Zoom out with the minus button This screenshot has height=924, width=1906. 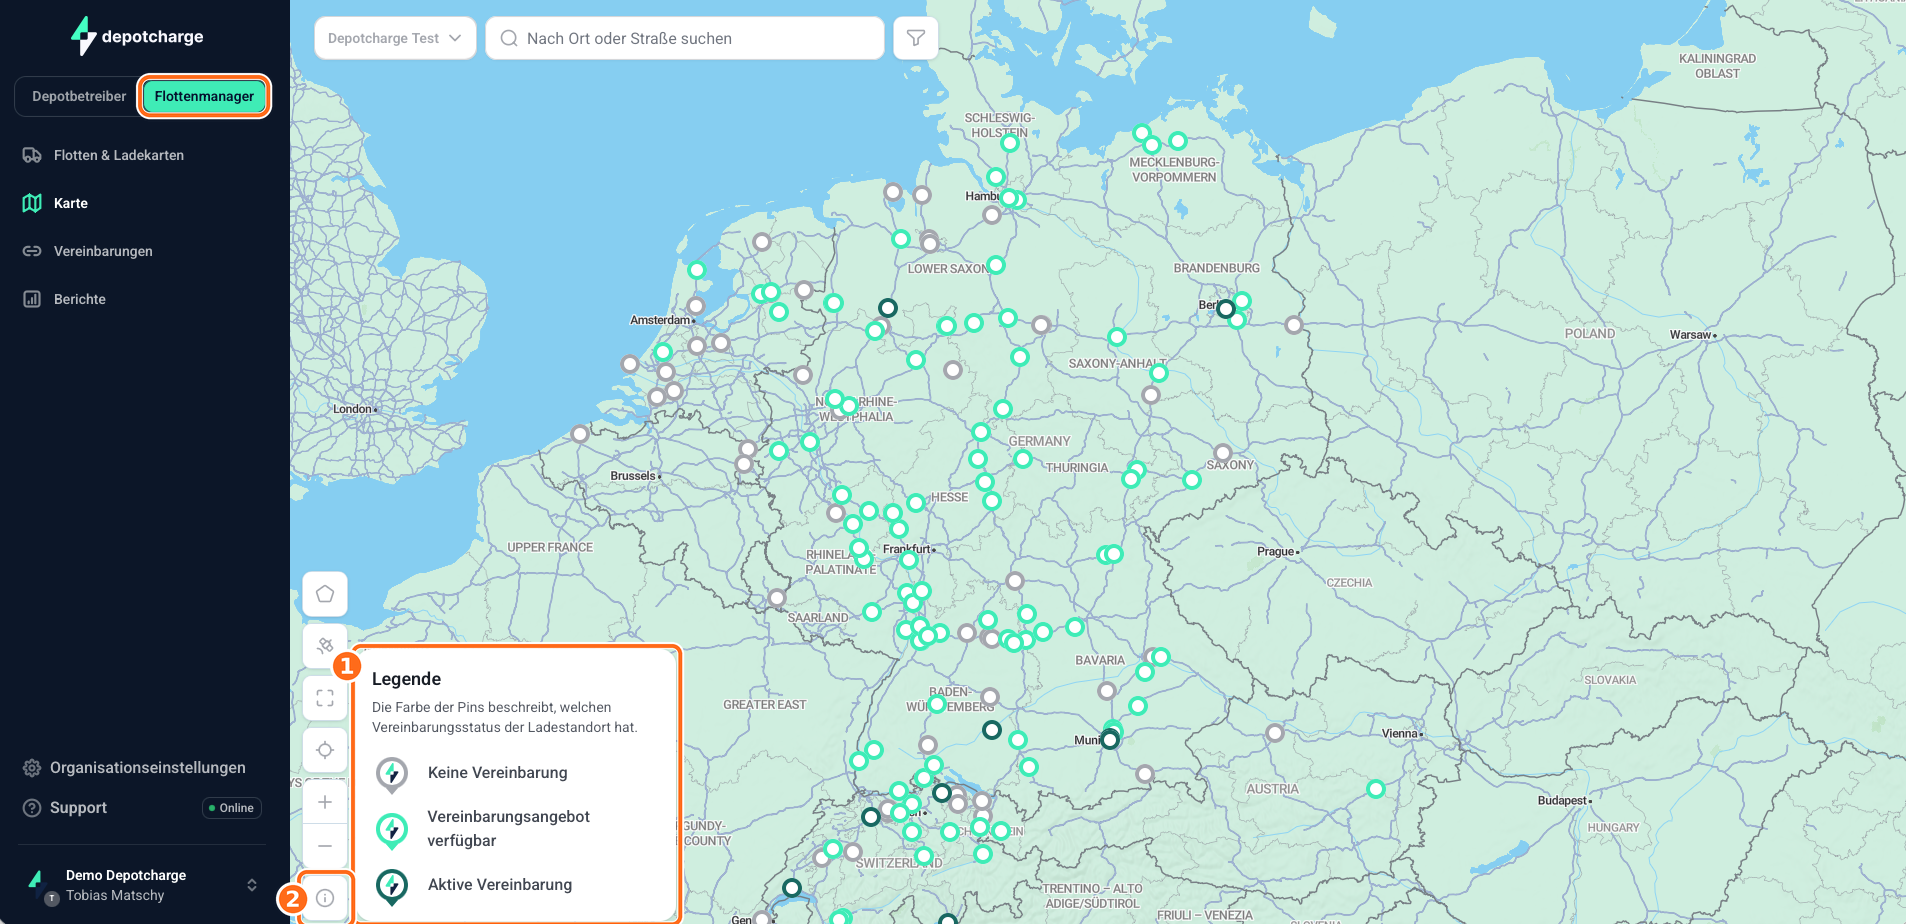pos(325,846)
